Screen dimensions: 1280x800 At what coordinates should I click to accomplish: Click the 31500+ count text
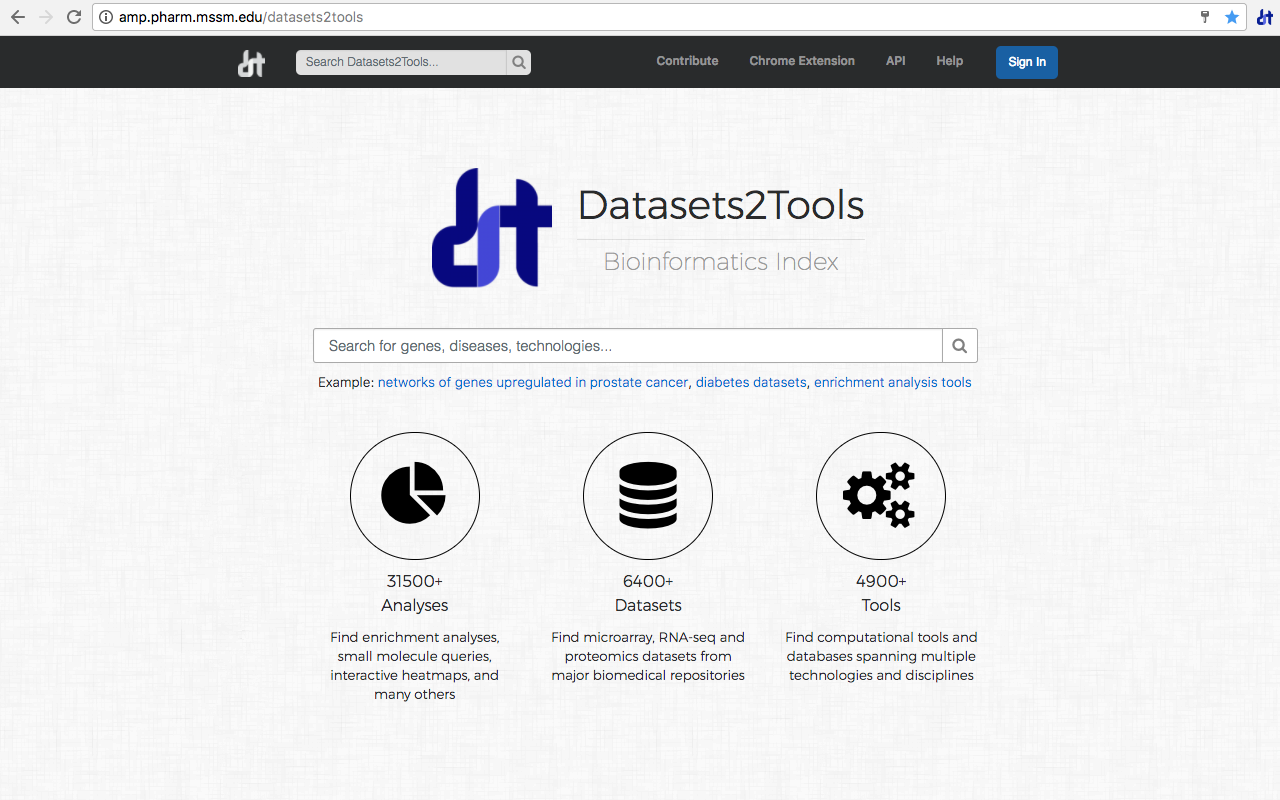click(x=415, y=581)
